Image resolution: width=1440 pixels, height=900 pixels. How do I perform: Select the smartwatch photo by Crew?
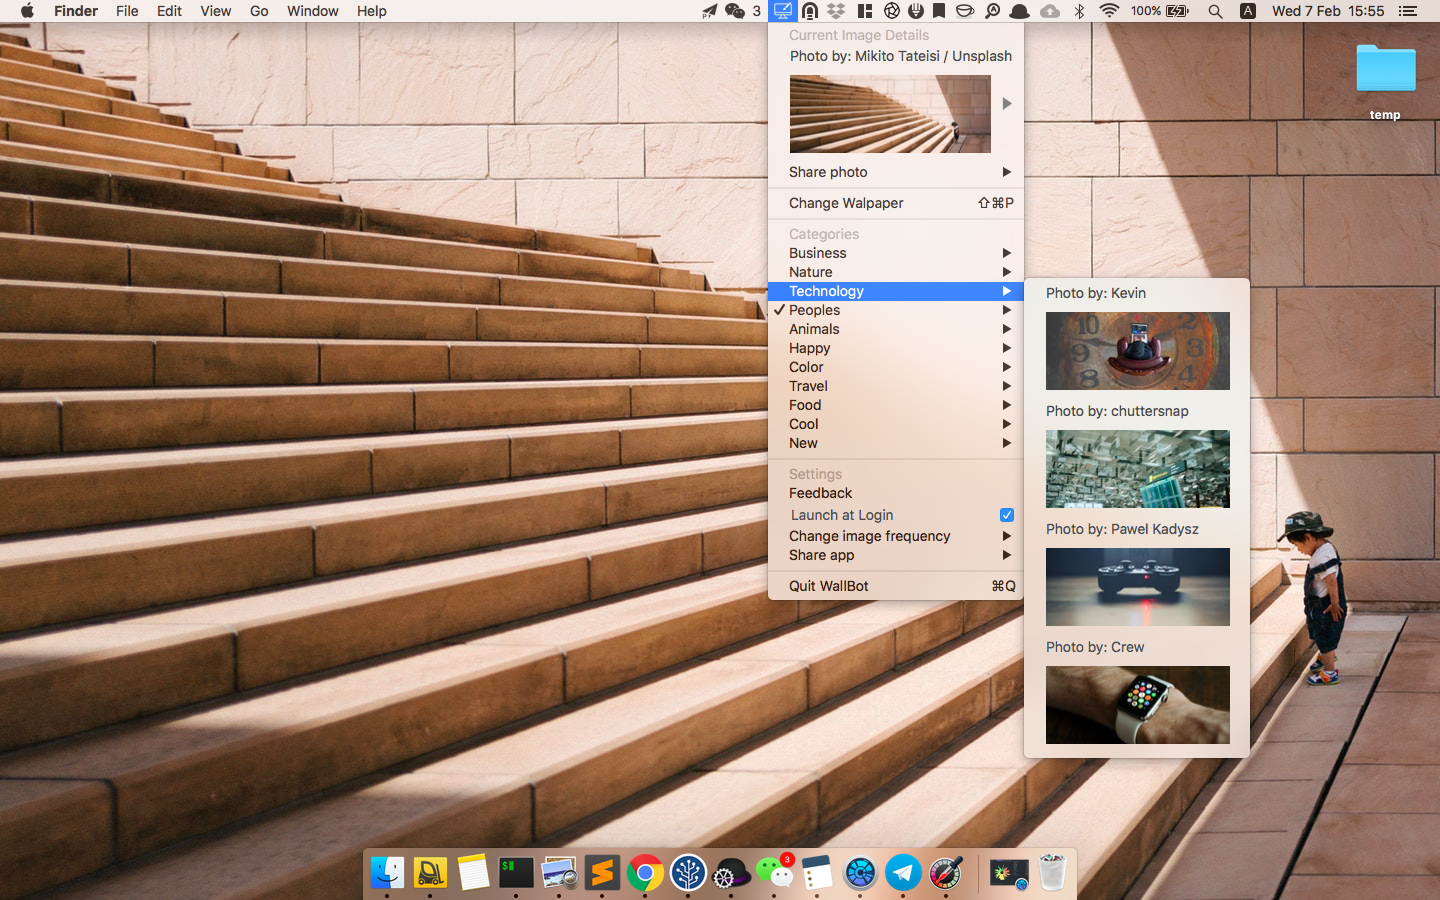click(x=1138, y=705)
